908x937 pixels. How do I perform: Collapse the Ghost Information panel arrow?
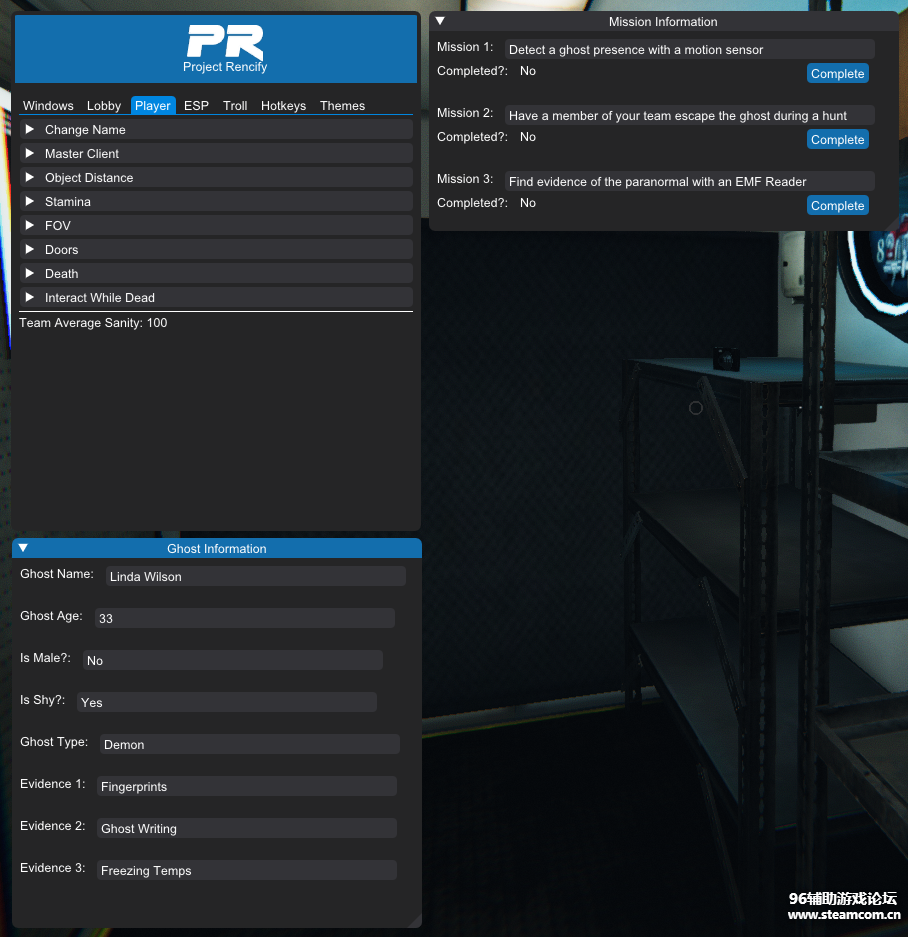(24, 548)
